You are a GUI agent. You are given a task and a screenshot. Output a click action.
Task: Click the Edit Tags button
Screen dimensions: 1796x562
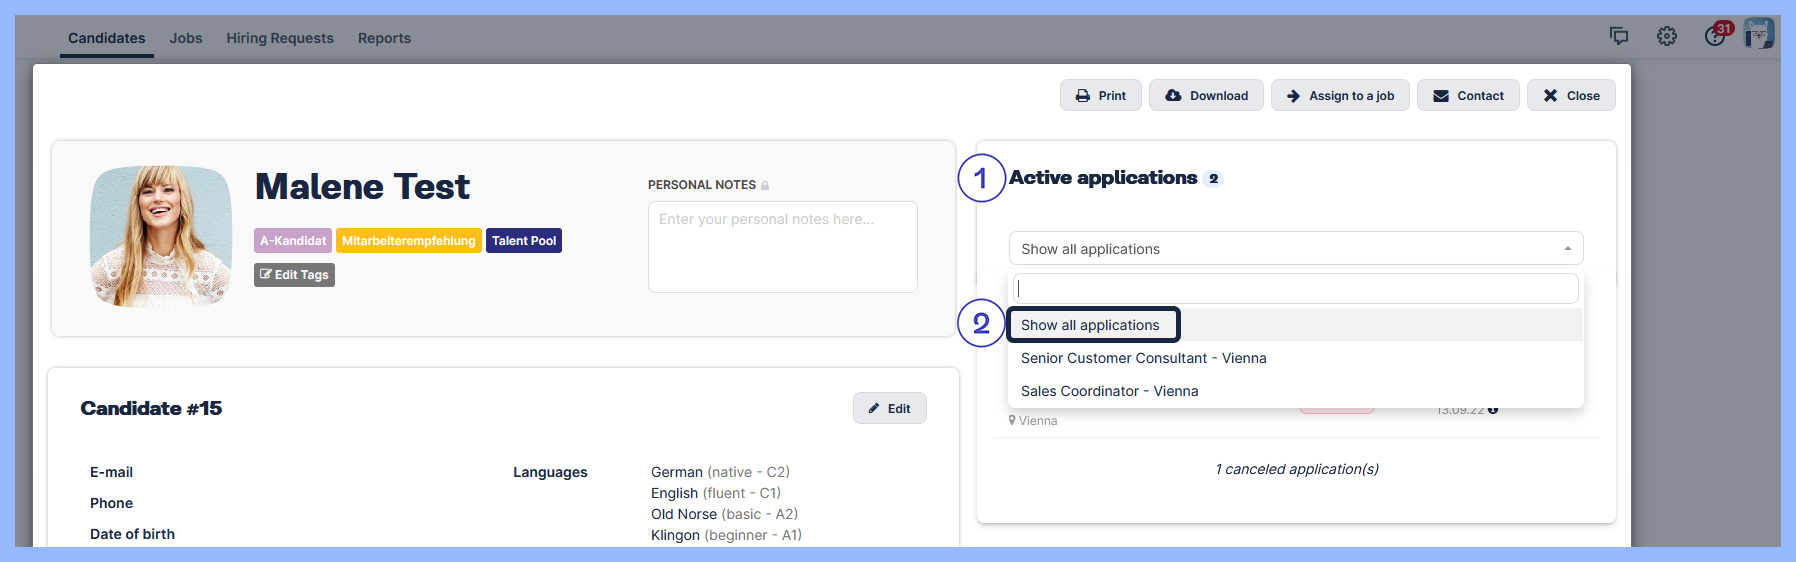pos(294,275)
